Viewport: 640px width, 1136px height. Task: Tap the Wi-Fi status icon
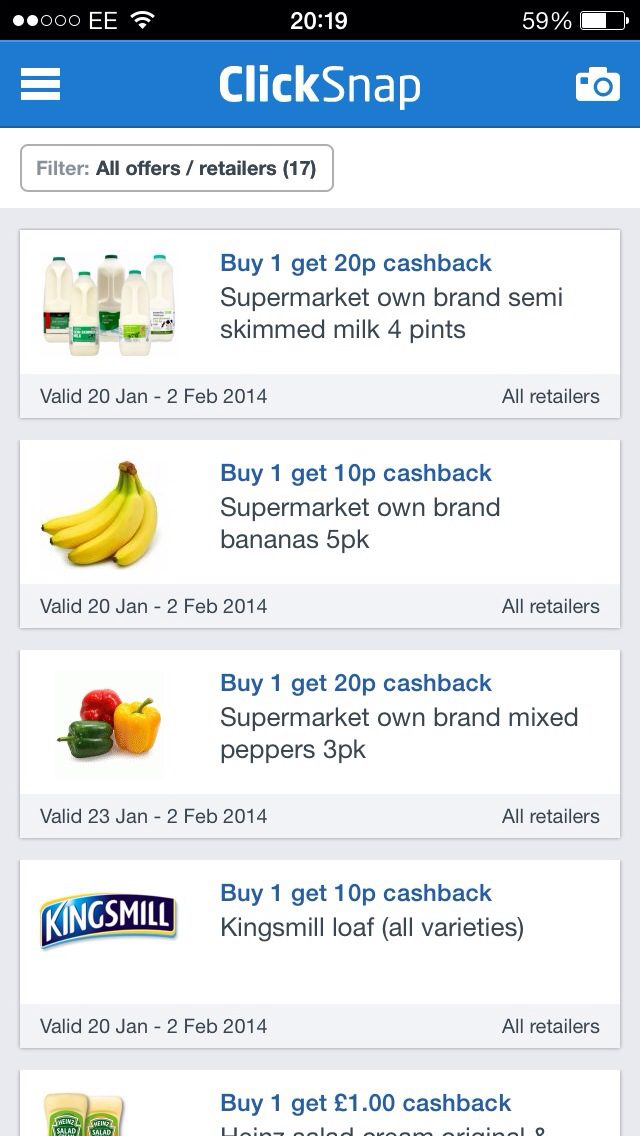[144, 20]
